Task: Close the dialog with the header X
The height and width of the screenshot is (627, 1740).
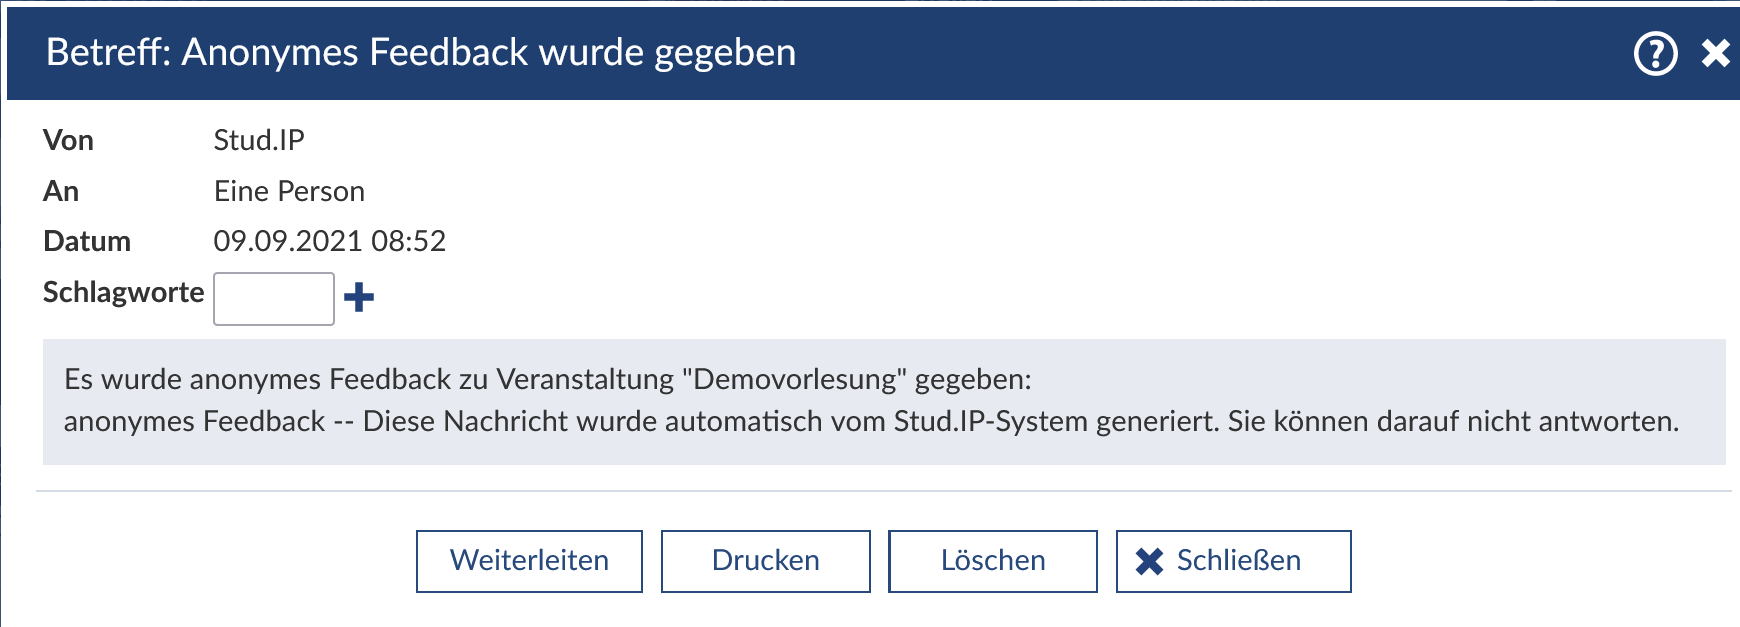Action: pos(1715,53)
